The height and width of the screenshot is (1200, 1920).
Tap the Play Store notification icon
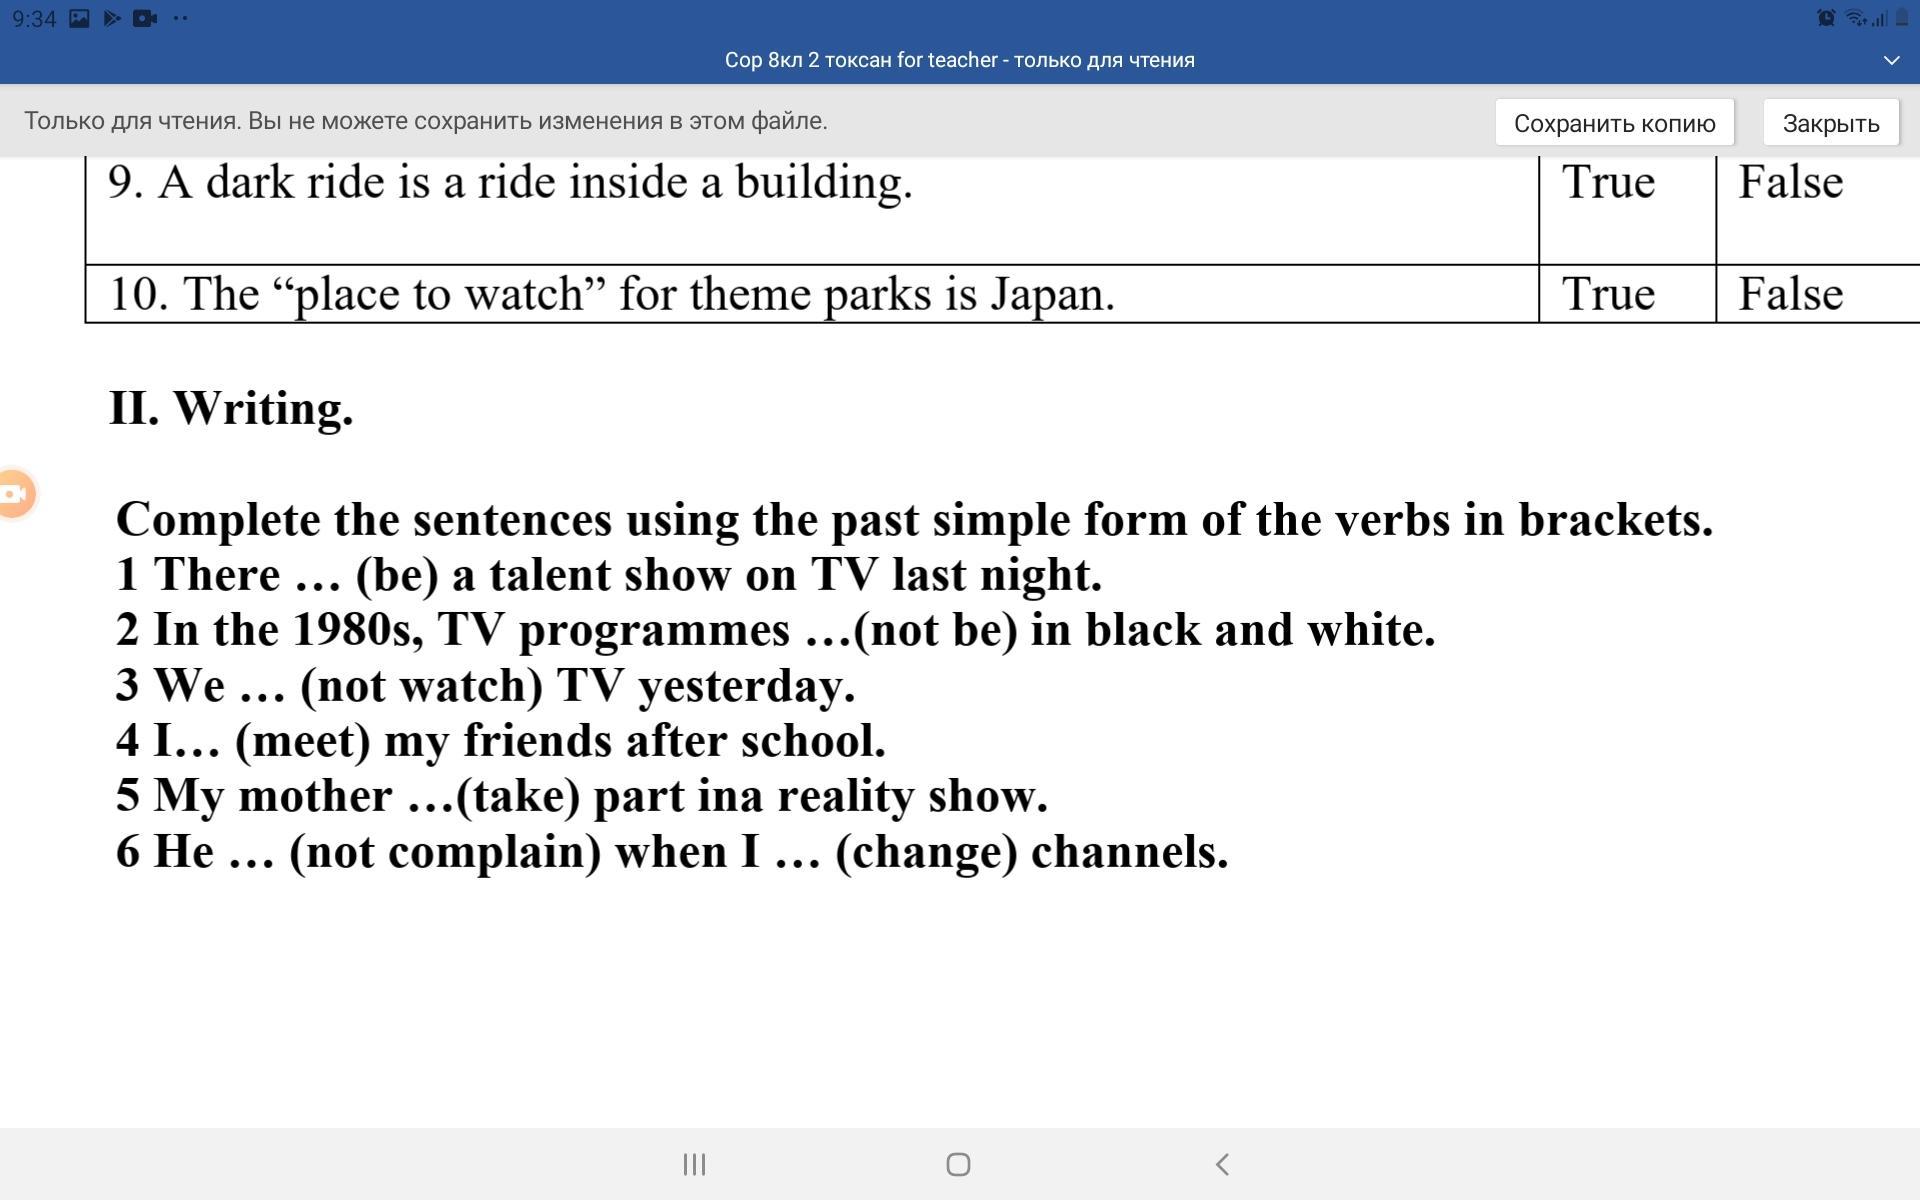click(x=112, y=18)
